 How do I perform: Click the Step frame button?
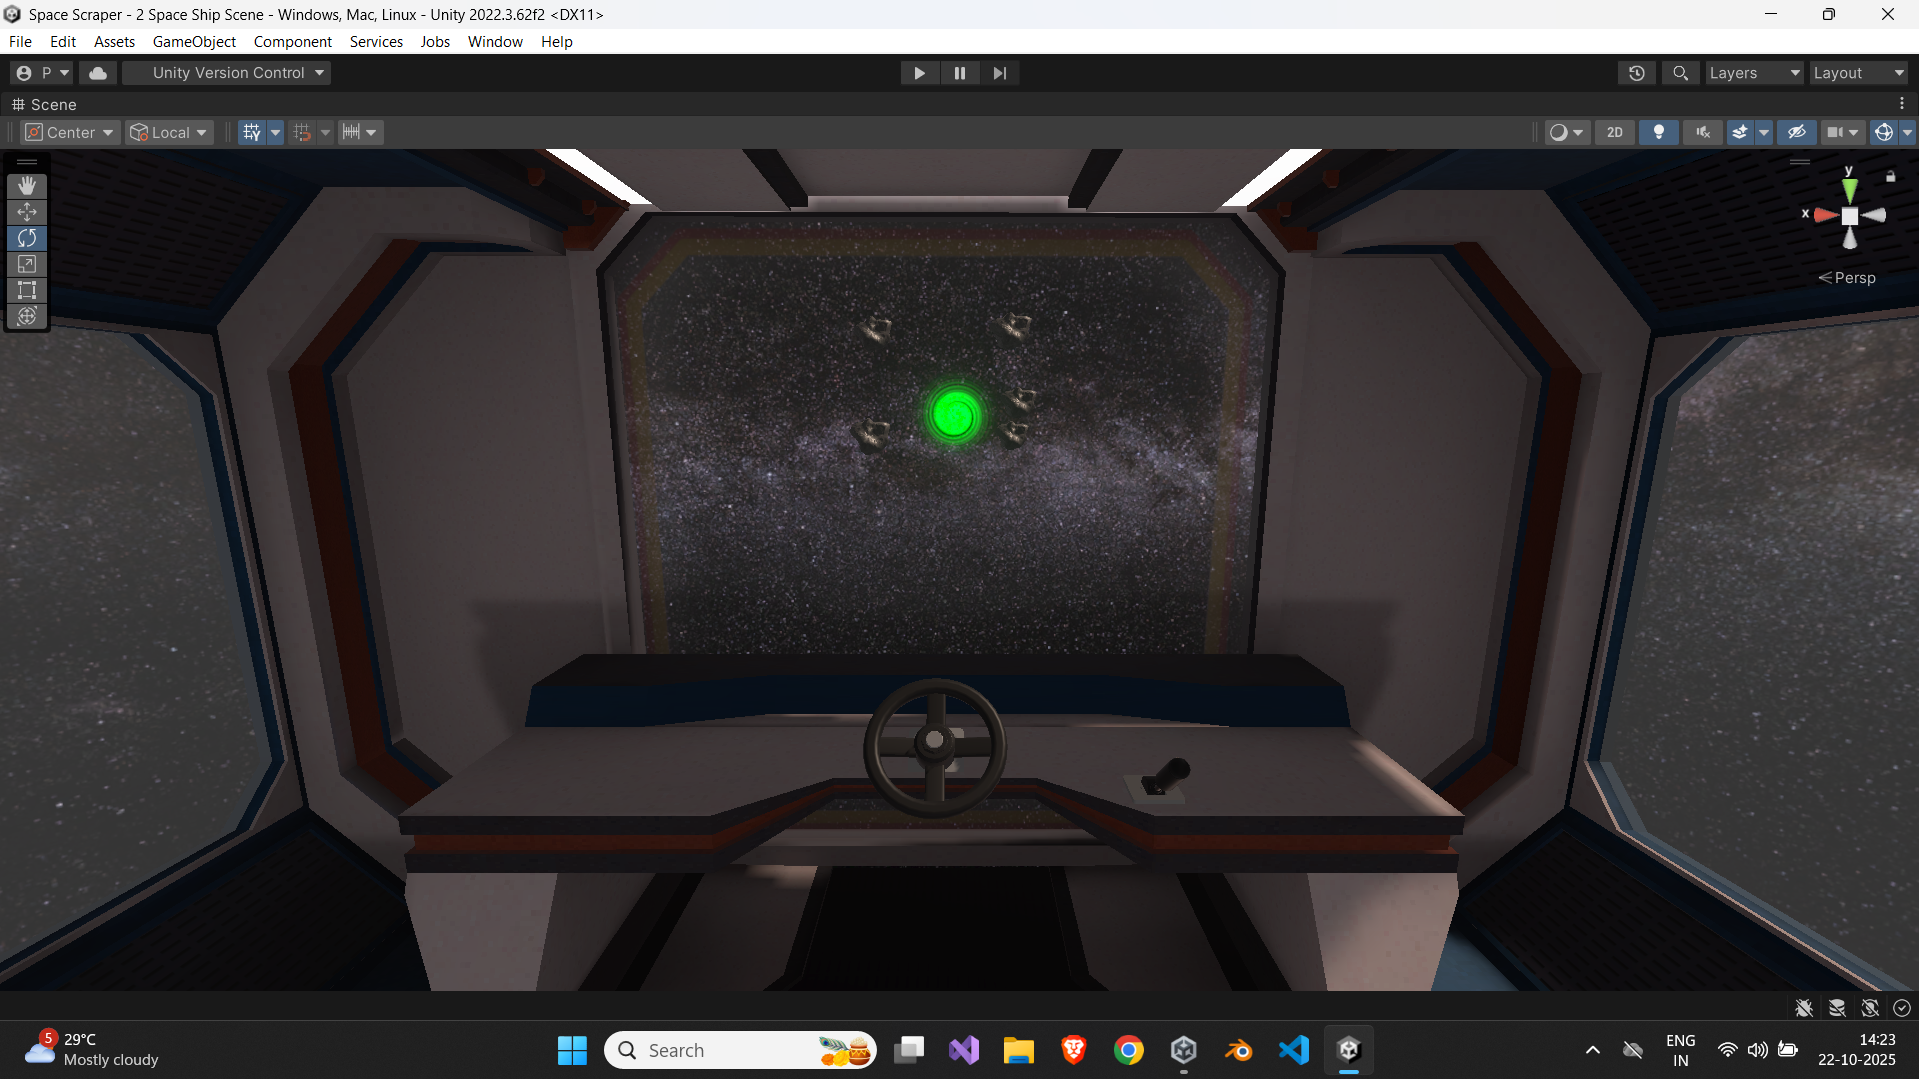1000,73
